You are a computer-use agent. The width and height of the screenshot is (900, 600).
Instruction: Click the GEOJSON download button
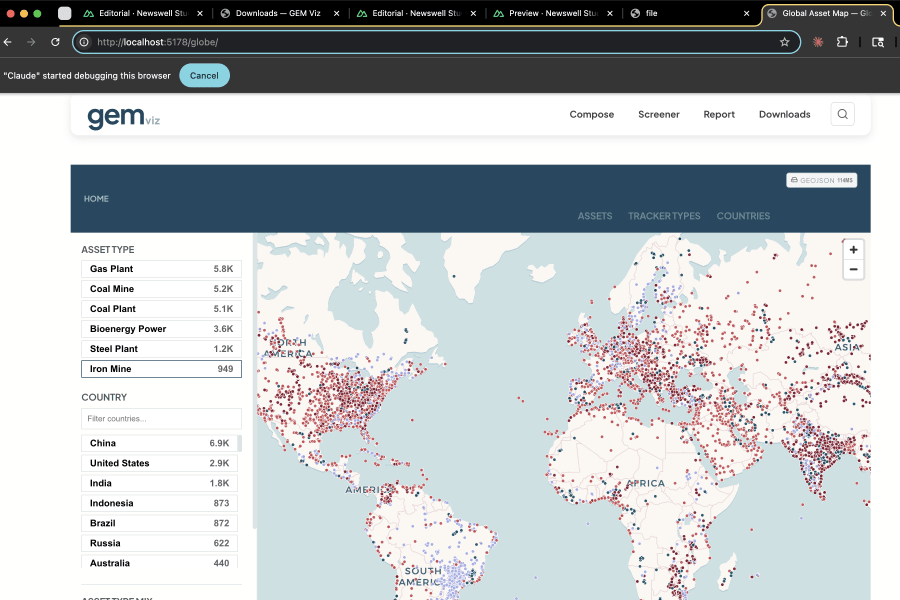[821, 180]
